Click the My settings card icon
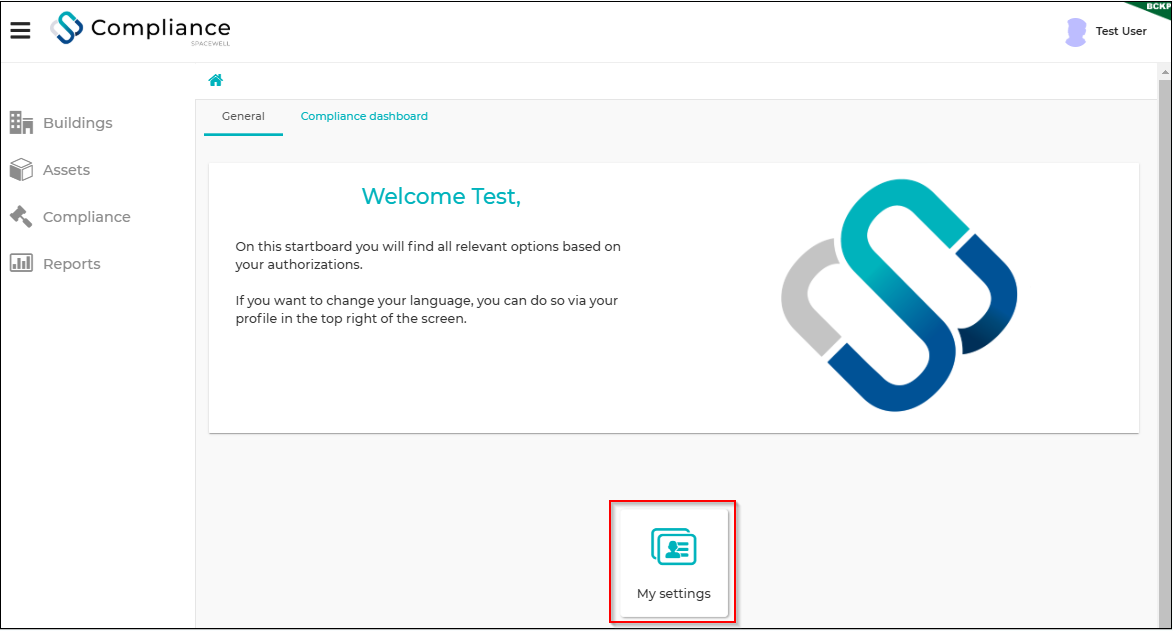 [674, 546]
